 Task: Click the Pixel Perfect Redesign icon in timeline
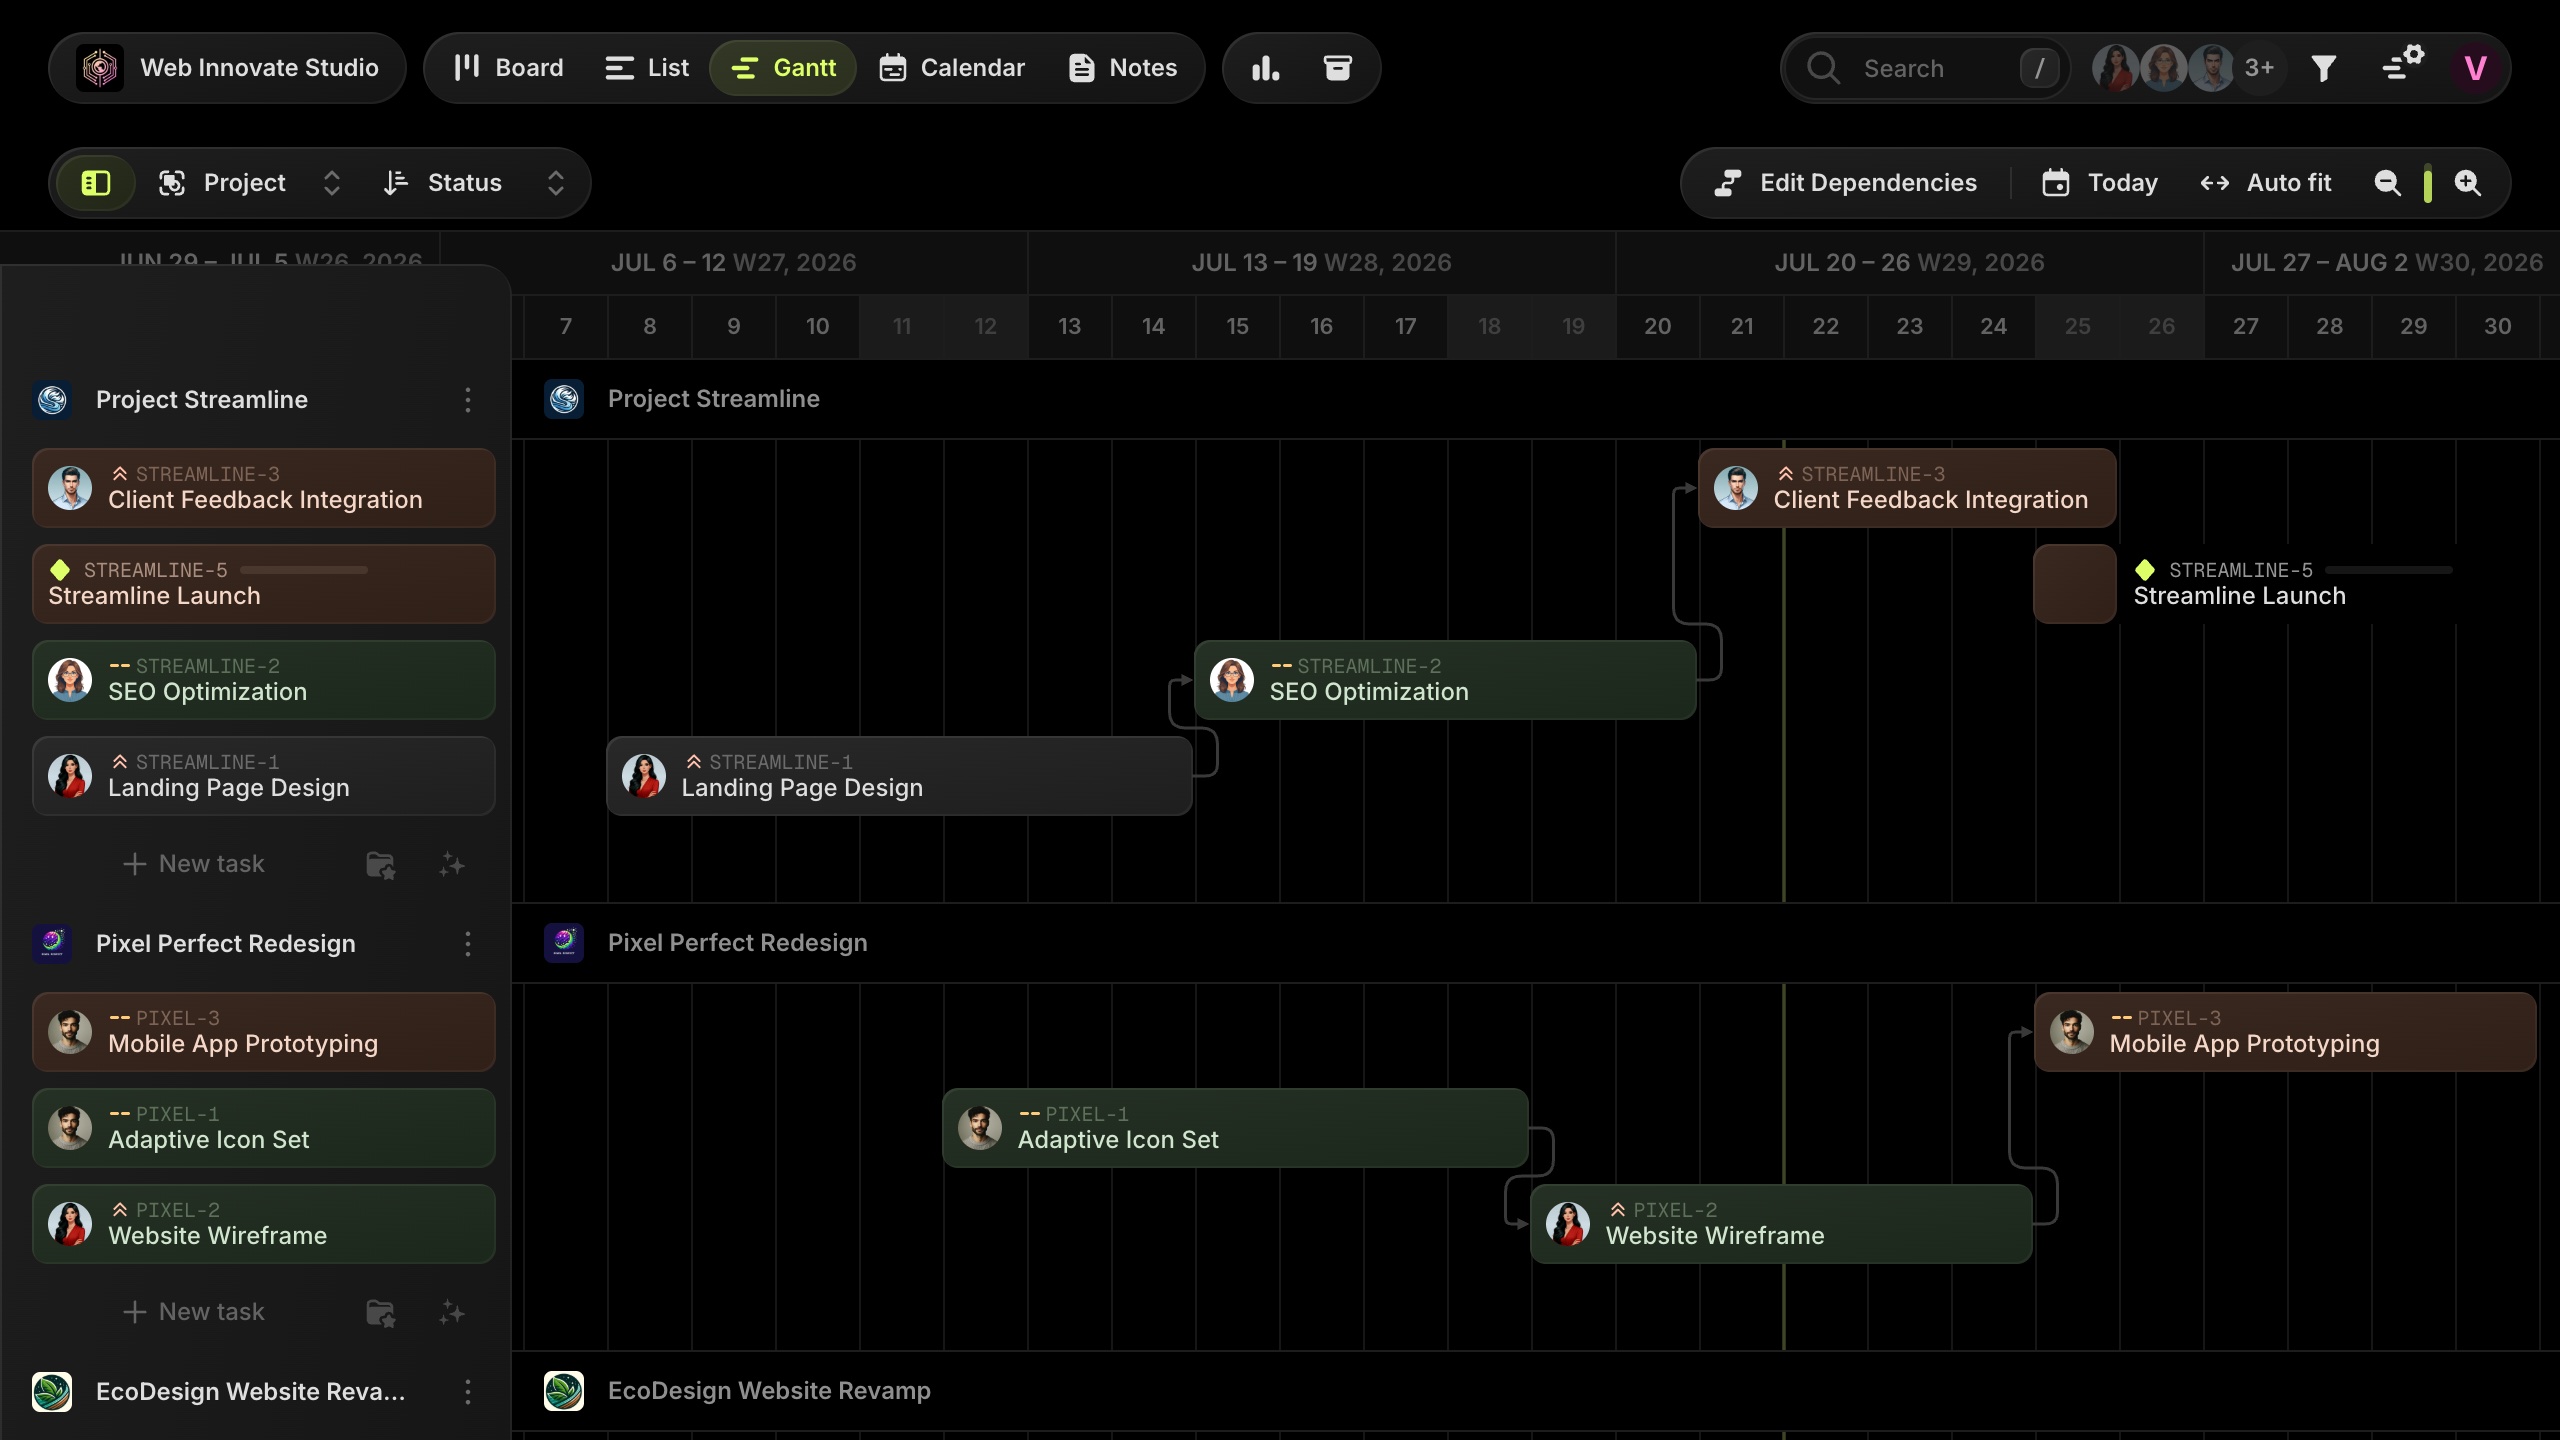[564, 943]
